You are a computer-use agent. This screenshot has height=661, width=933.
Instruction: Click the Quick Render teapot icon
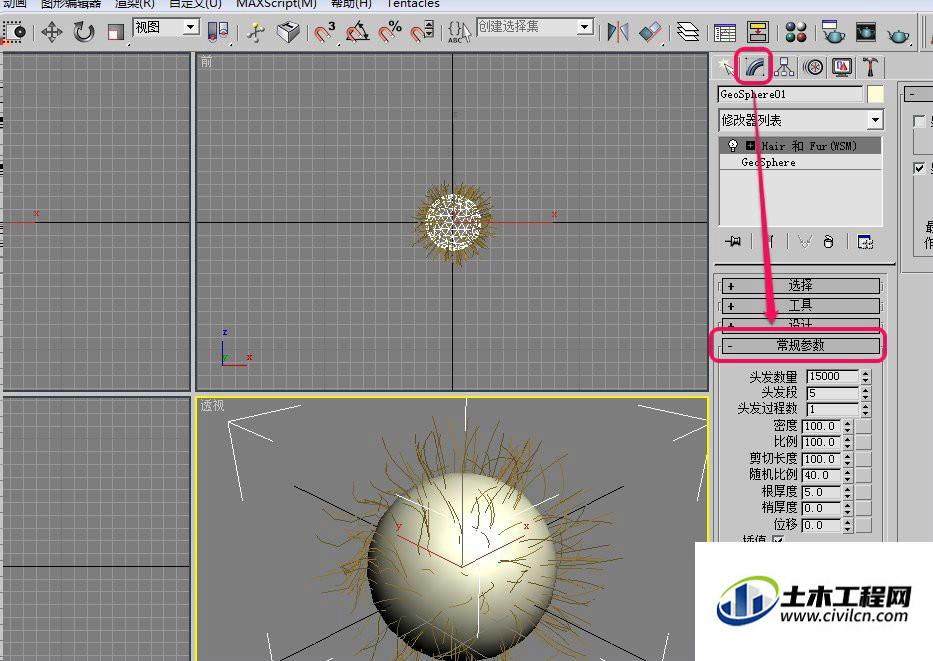pyautogui.click(x=898, y=34)
